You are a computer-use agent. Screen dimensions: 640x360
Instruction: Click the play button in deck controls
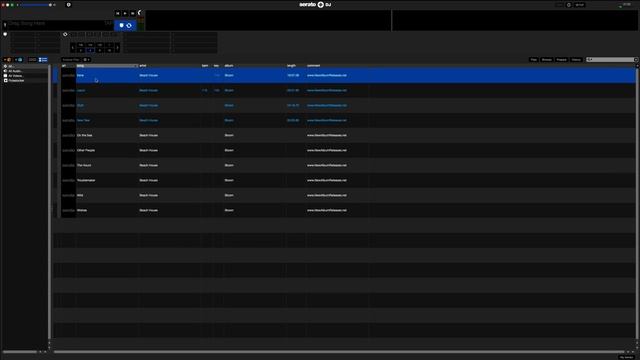(x=125, y=13)
